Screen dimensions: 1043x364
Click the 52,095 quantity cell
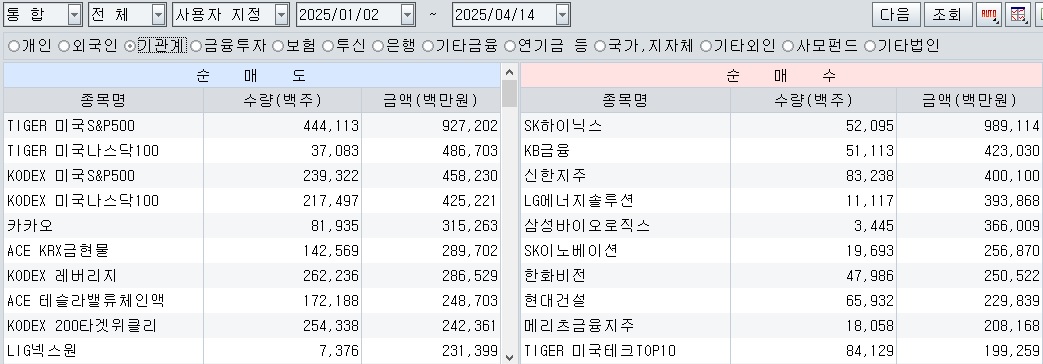tap(814, 126)
